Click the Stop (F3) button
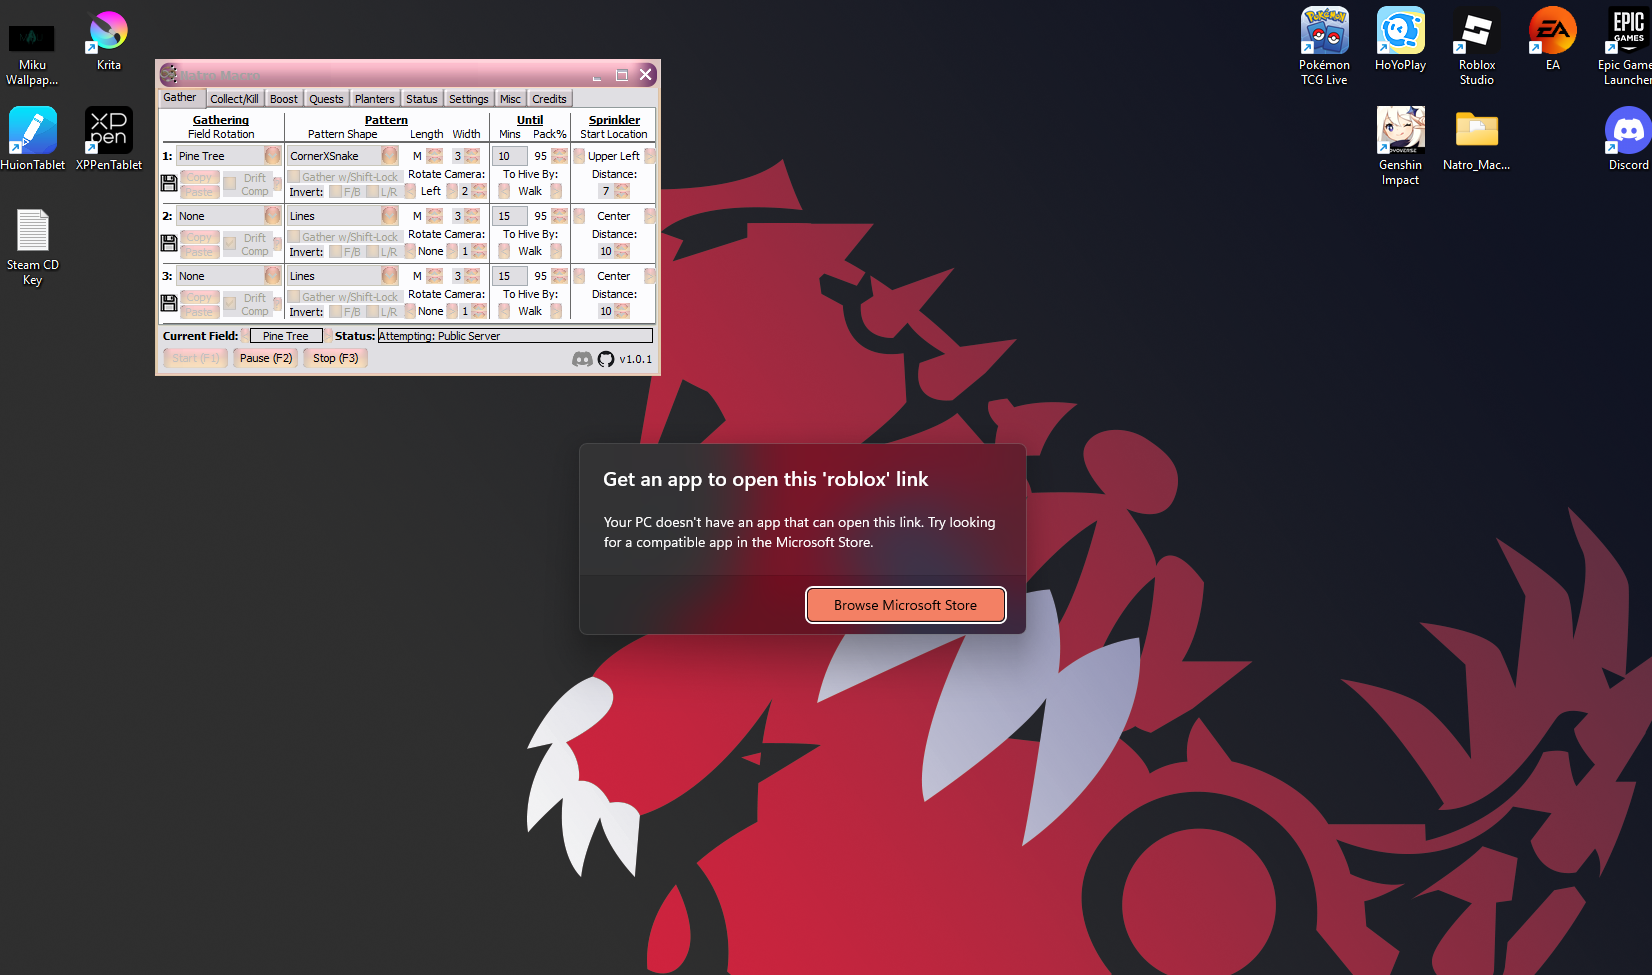This screenshot has width=1652, height=975. coord(335,358)
